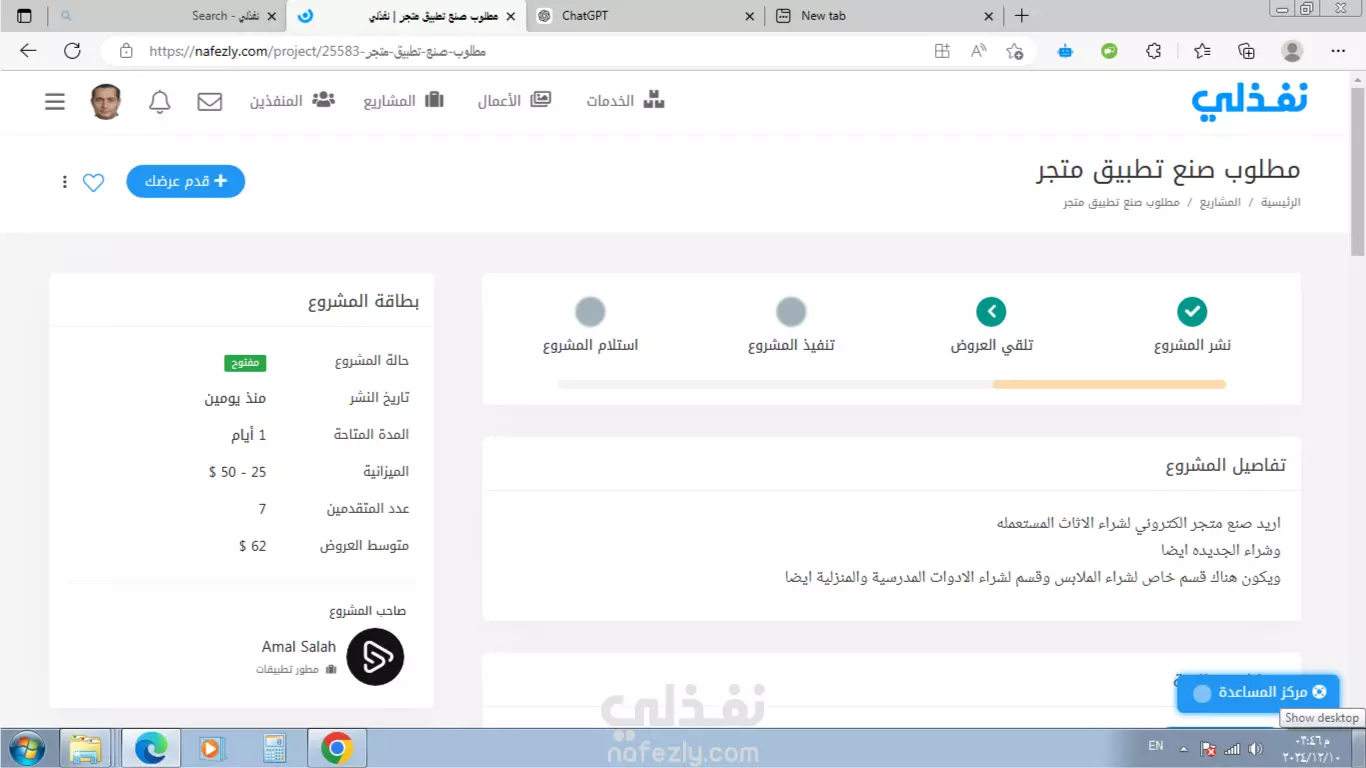1366x768 pixels.
Task: Click the volume speaker tray icon
Action: [1256, 748]
